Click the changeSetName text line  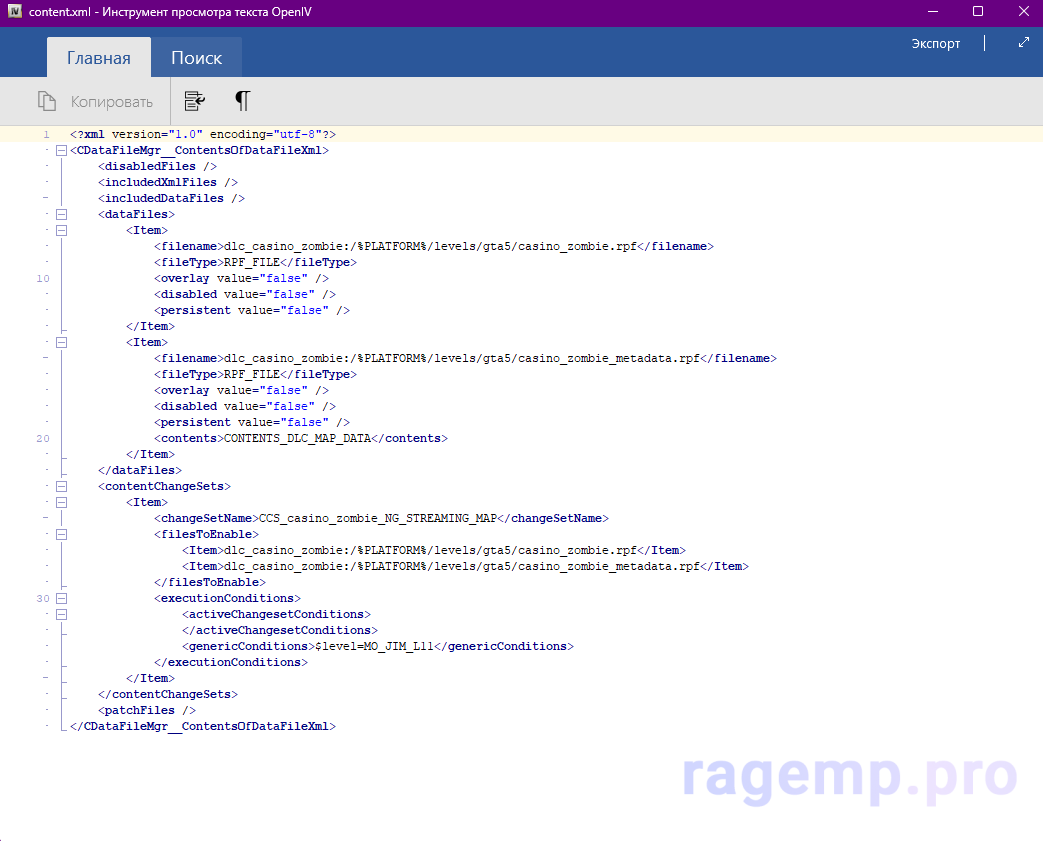pyautogui.click(x=380, y=518)
